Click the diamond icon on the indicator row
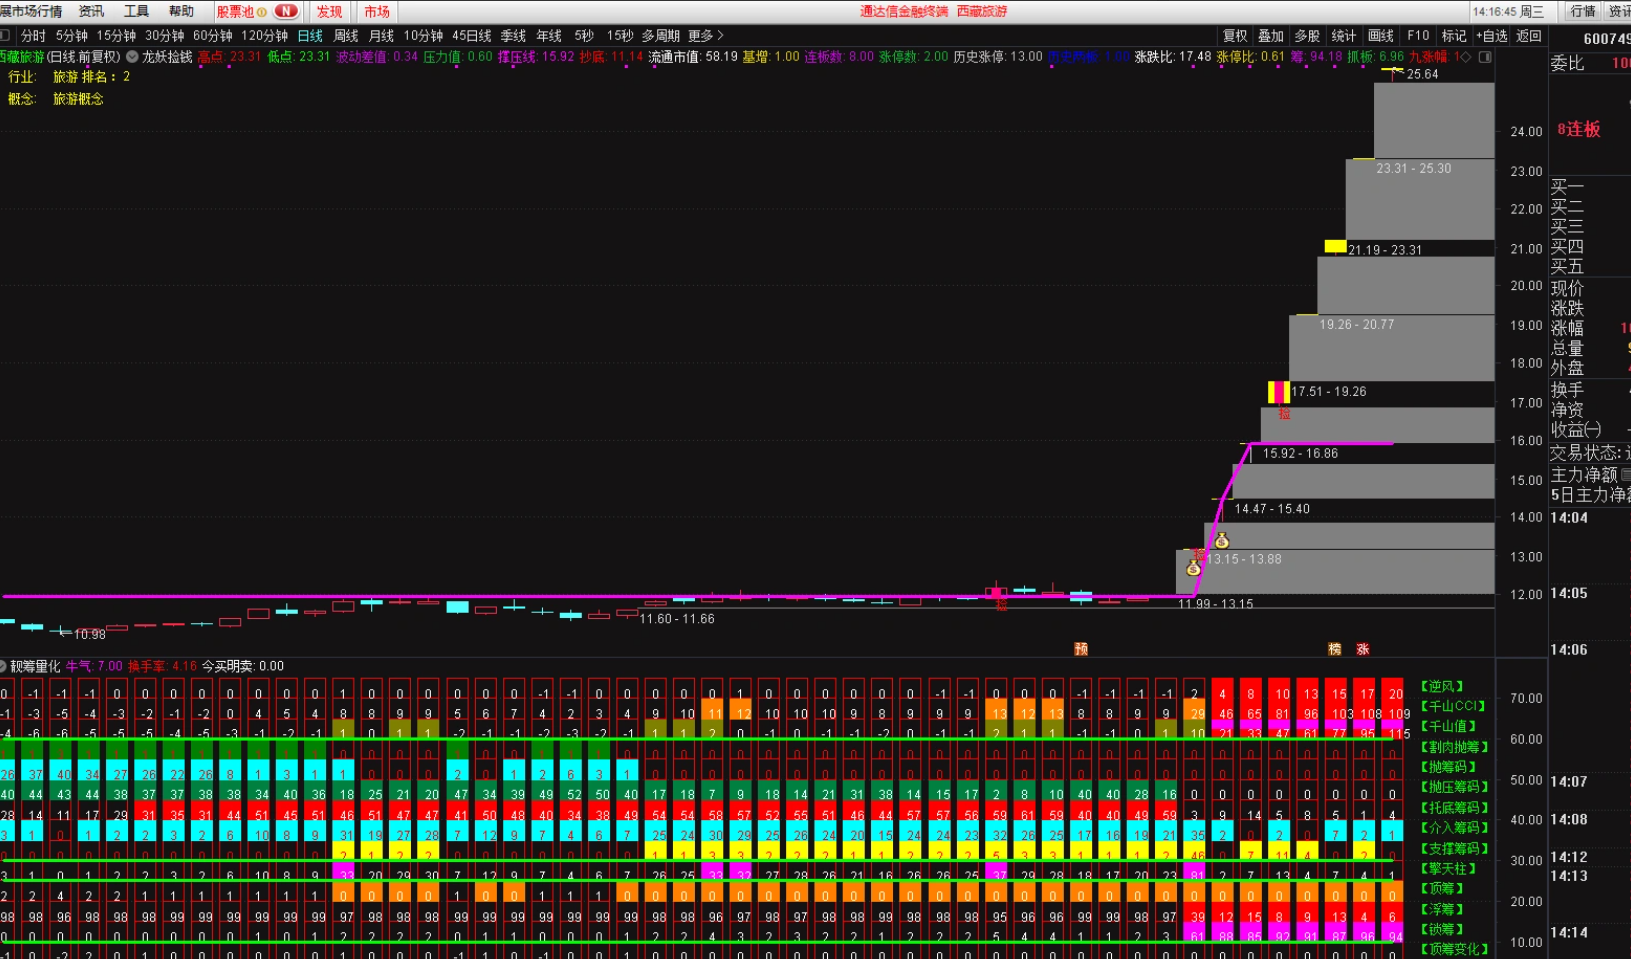The height and width of the screenshot is (959, 1631). coord(1466,57)
